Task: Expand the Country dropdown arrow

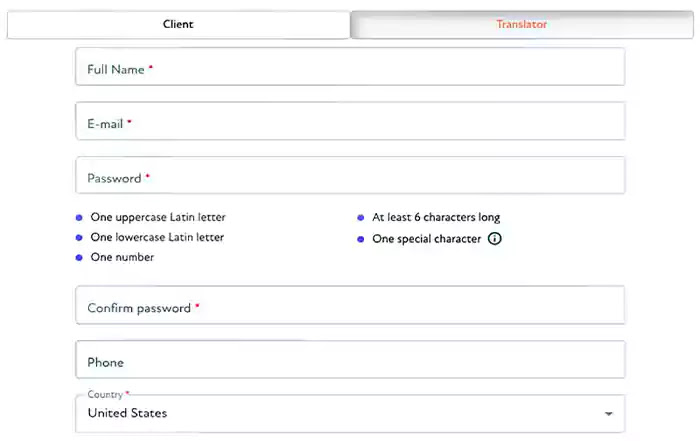Action: [x=608, y=414]
